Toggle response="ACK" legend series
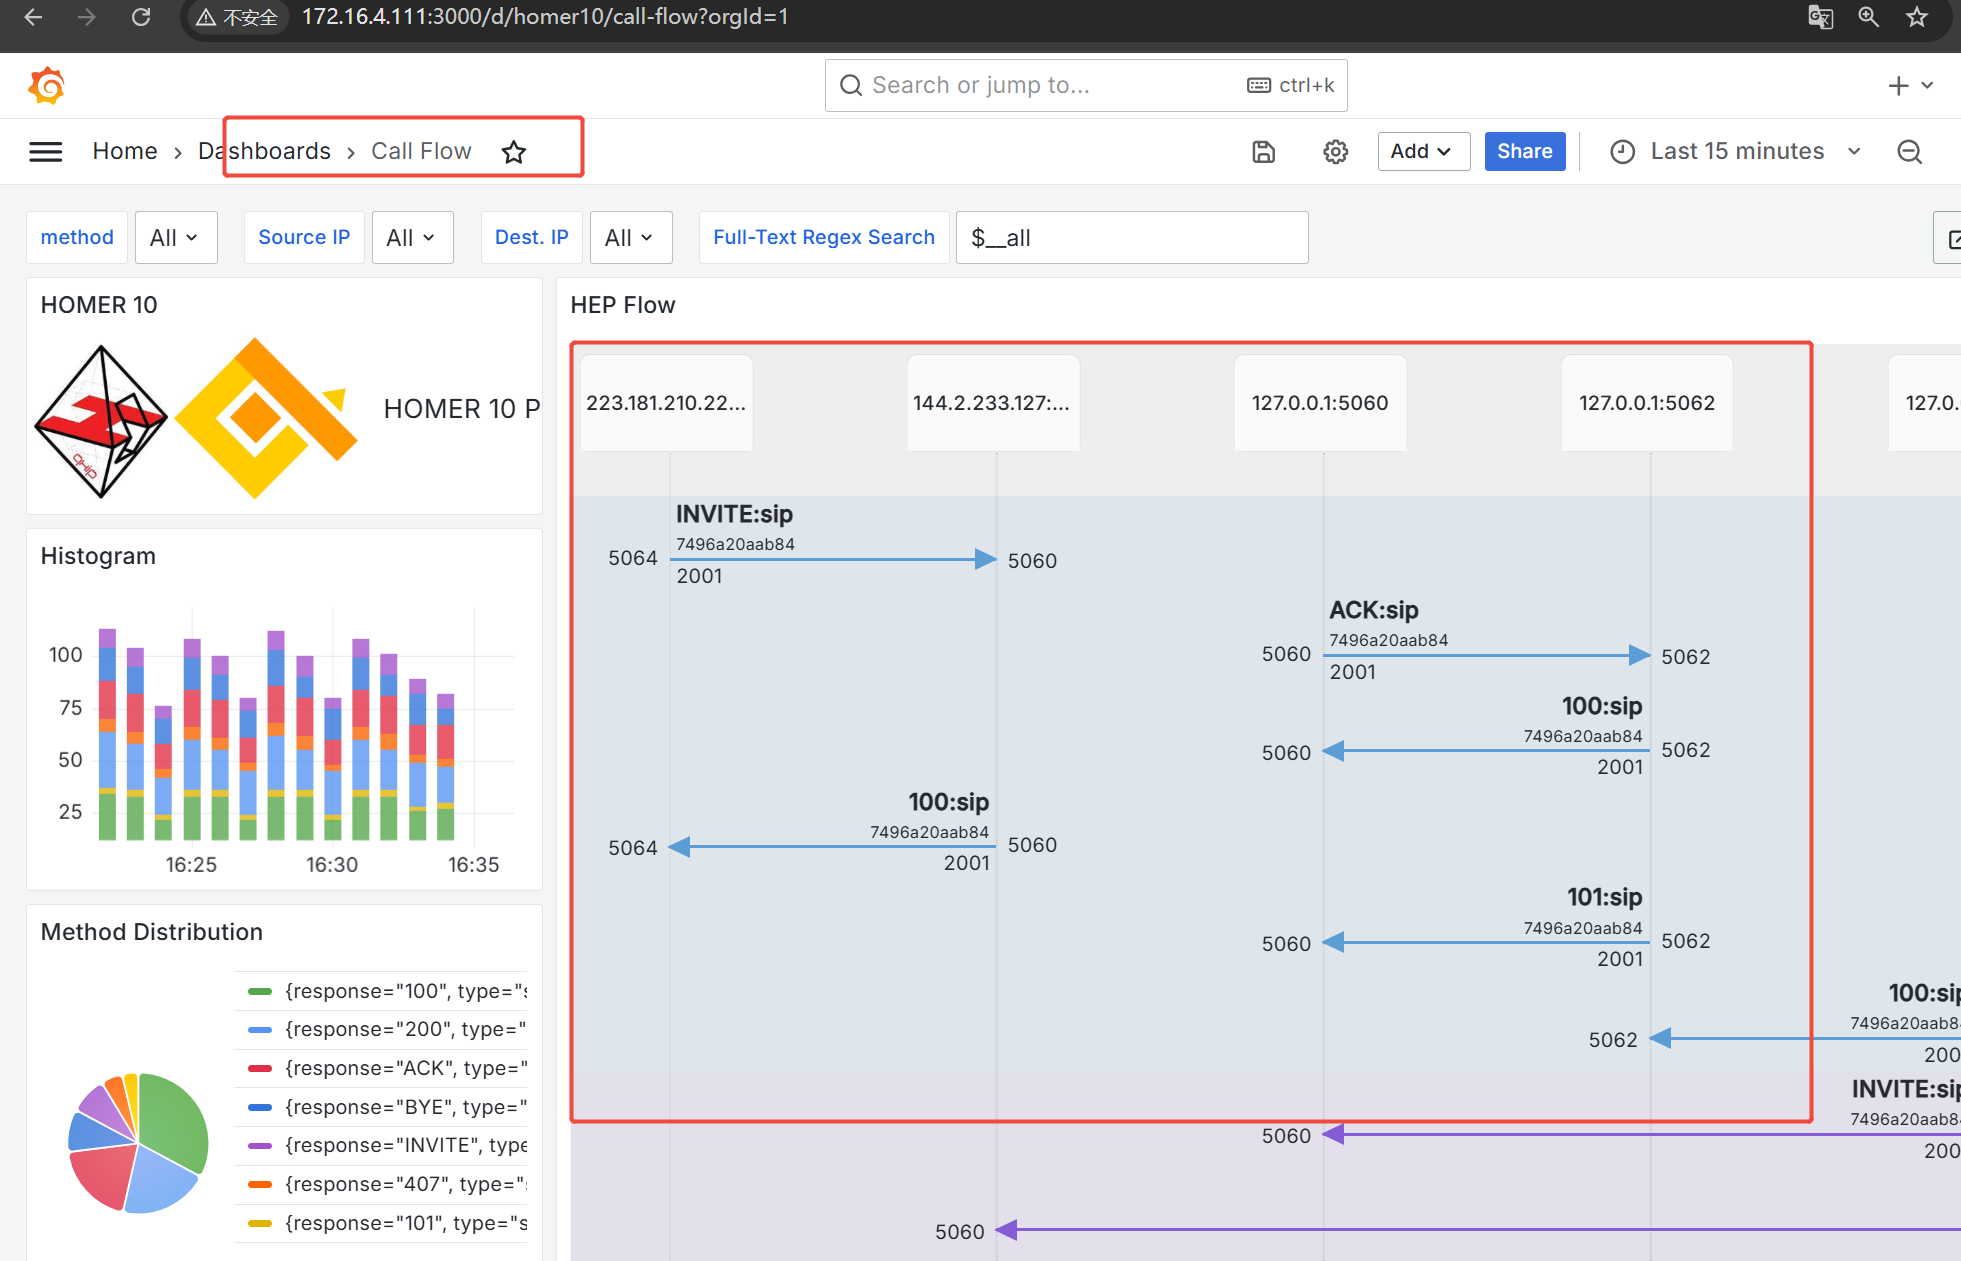The width and height of the screenshot is (1961, 1261). click(406, 1068)
